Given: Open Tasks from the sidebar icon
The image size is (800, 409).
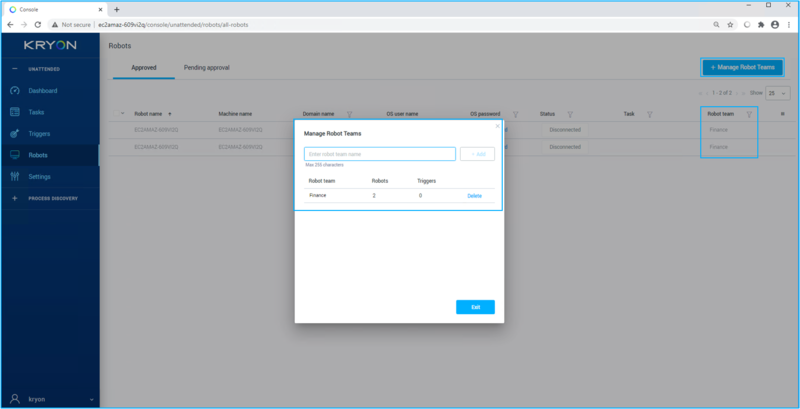Looking at the screenshot, I should tap(14, 112).
